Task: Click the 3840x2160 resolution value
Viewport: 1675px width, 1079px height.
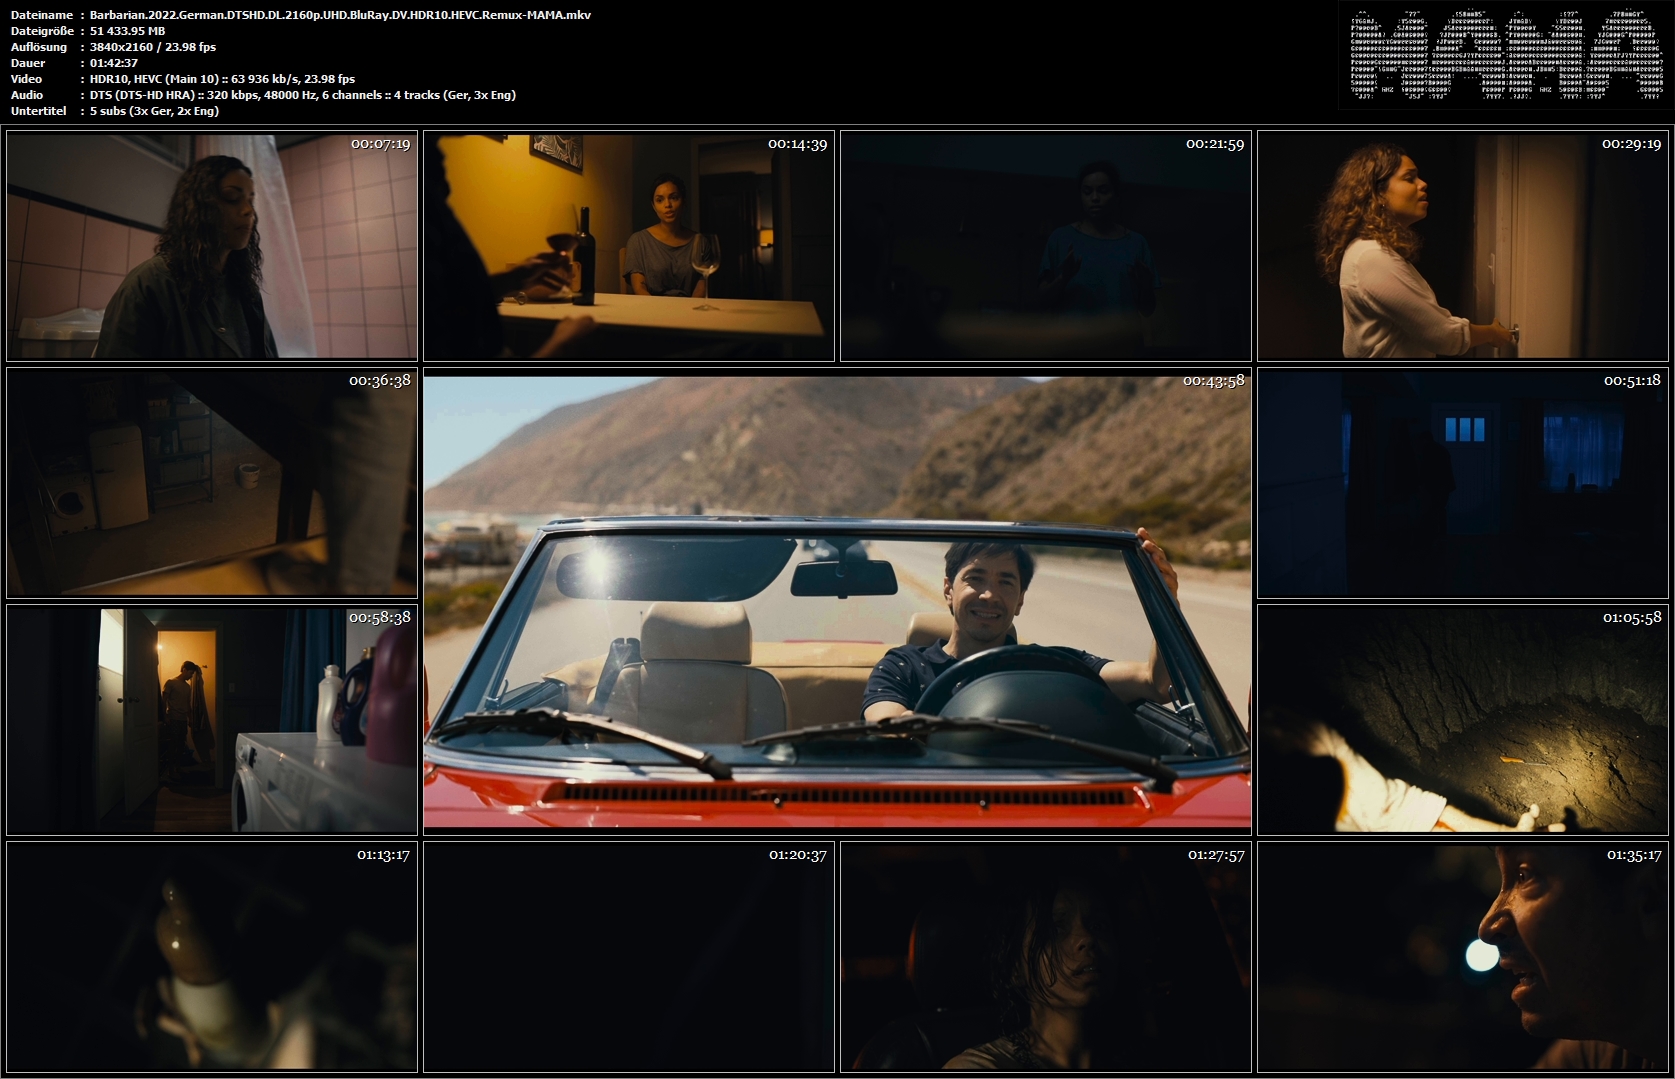Action: pos(153,47)
